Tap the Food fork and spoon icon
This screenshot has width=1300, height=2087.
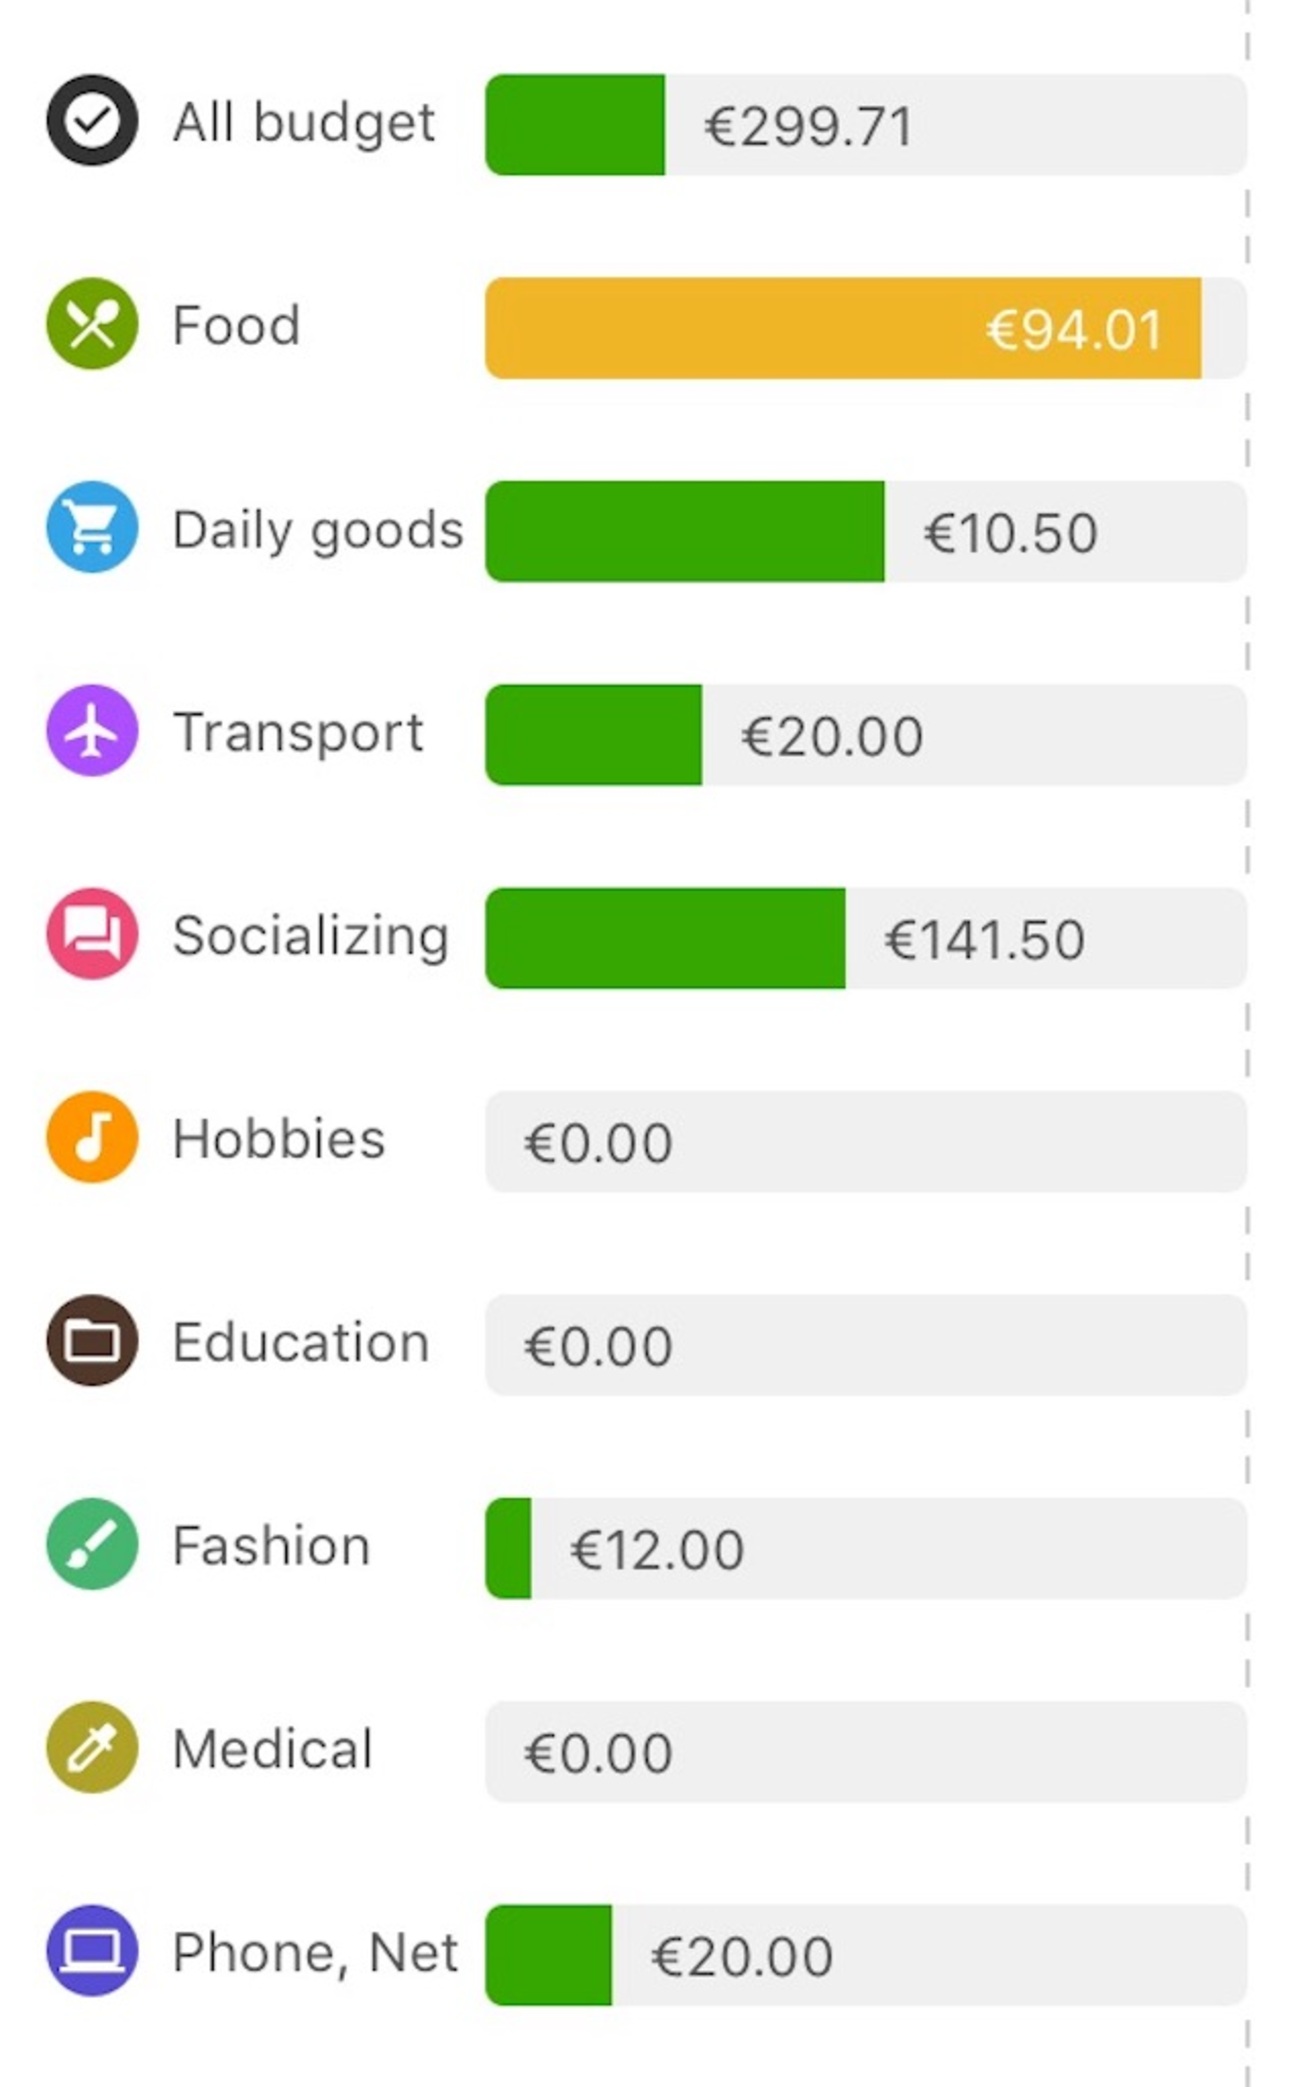[92, 324]
